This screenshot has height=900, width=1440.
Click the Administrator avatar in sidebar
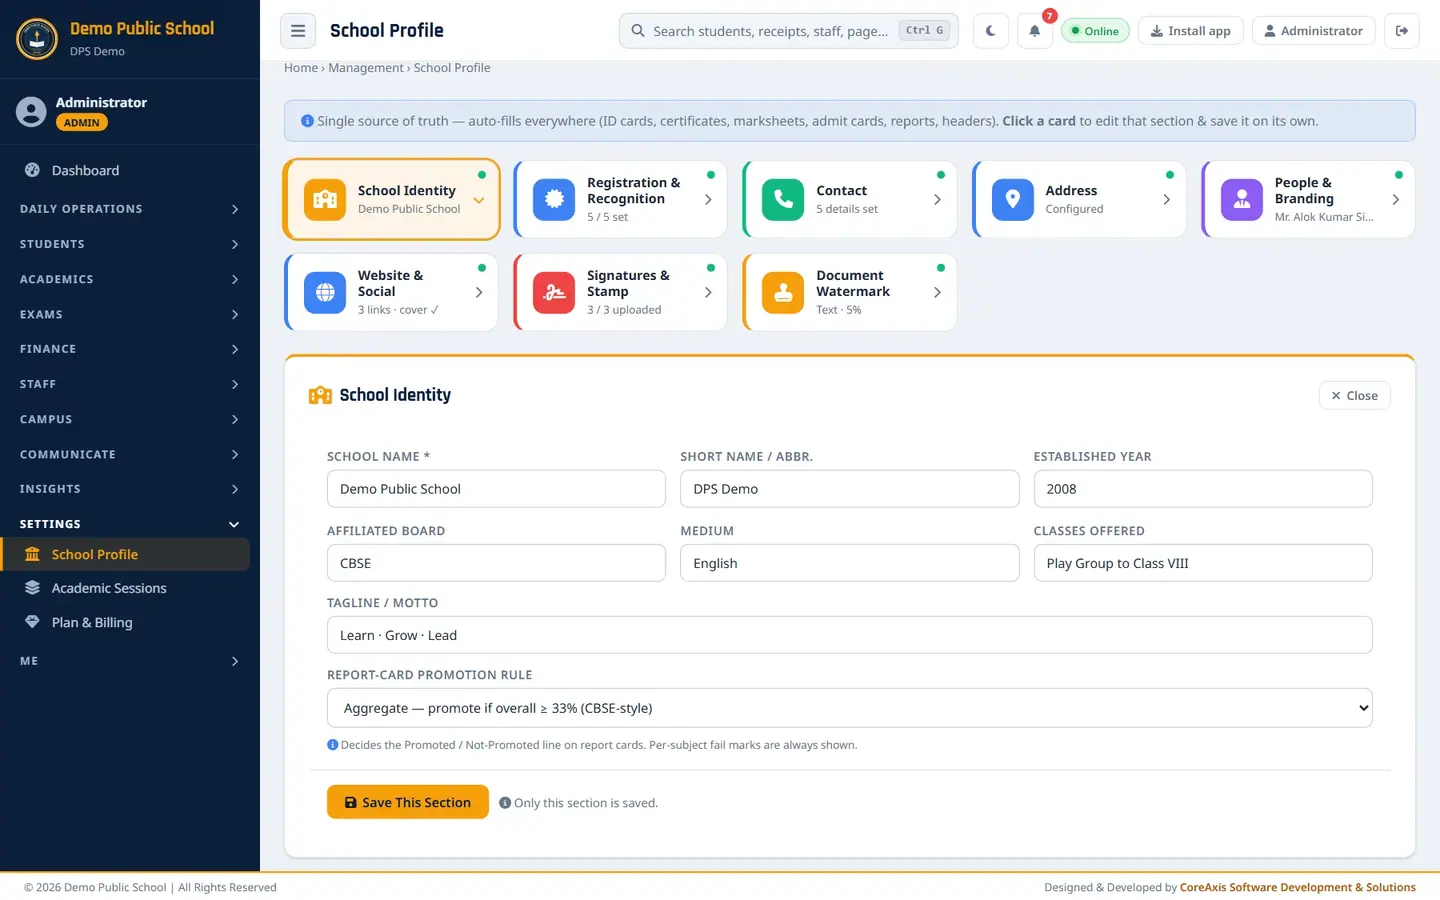[x=31, y=112]
